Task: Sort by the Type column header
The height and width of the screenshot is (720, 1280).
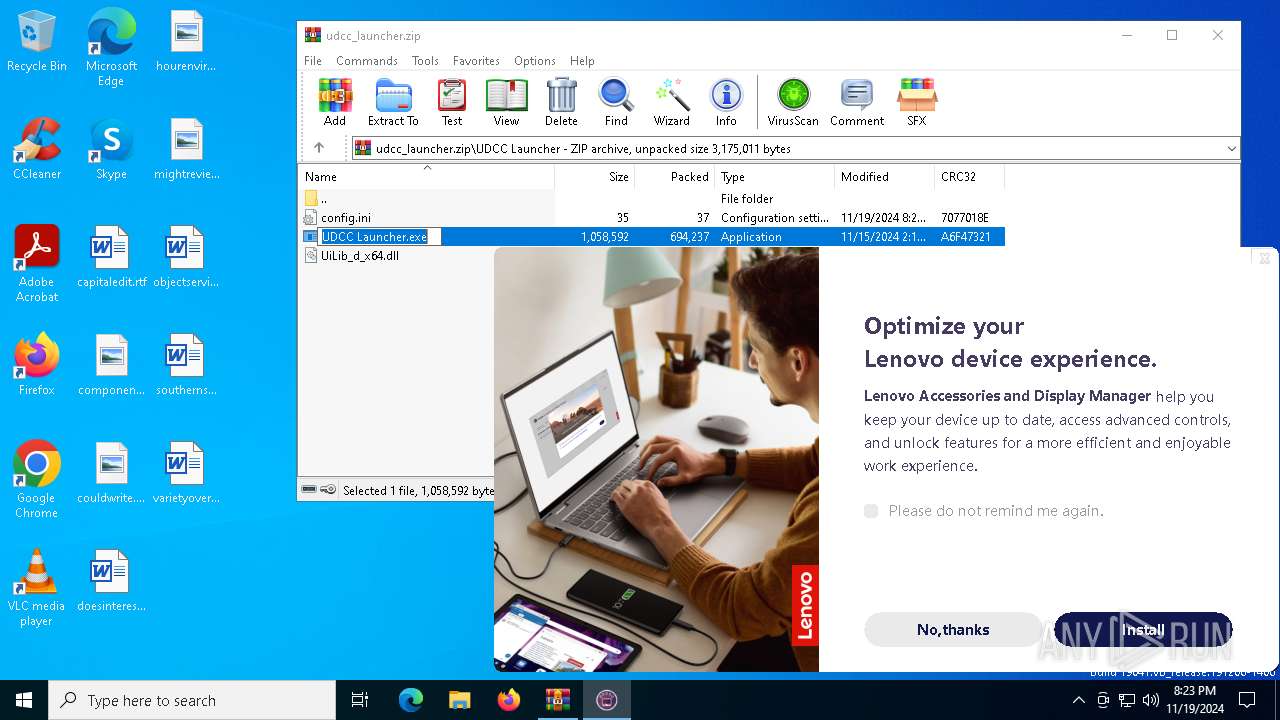Action: click(x=775, y=177)
